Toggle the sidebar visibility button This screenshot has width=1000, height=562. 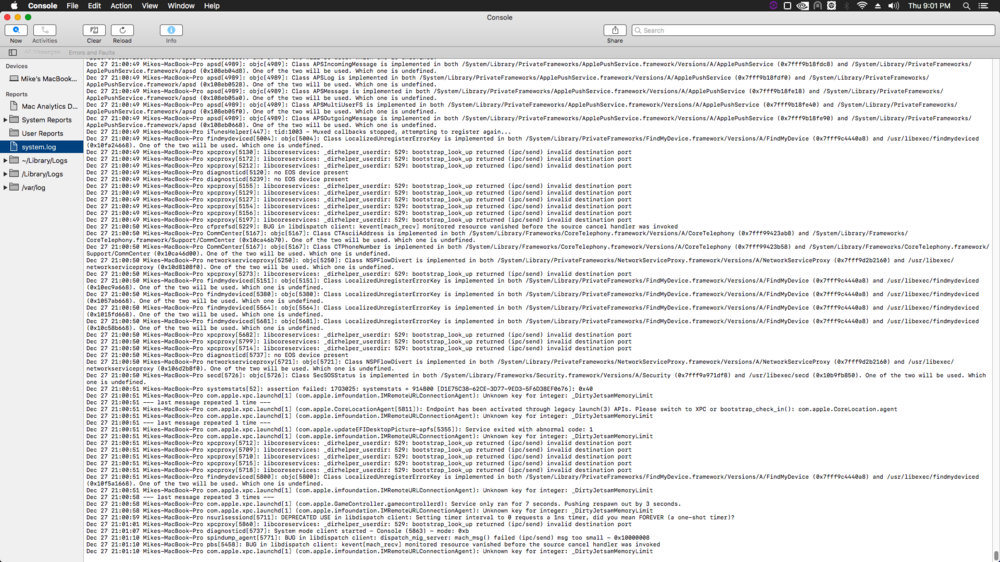pyautogui.click(x=12, y=52)
